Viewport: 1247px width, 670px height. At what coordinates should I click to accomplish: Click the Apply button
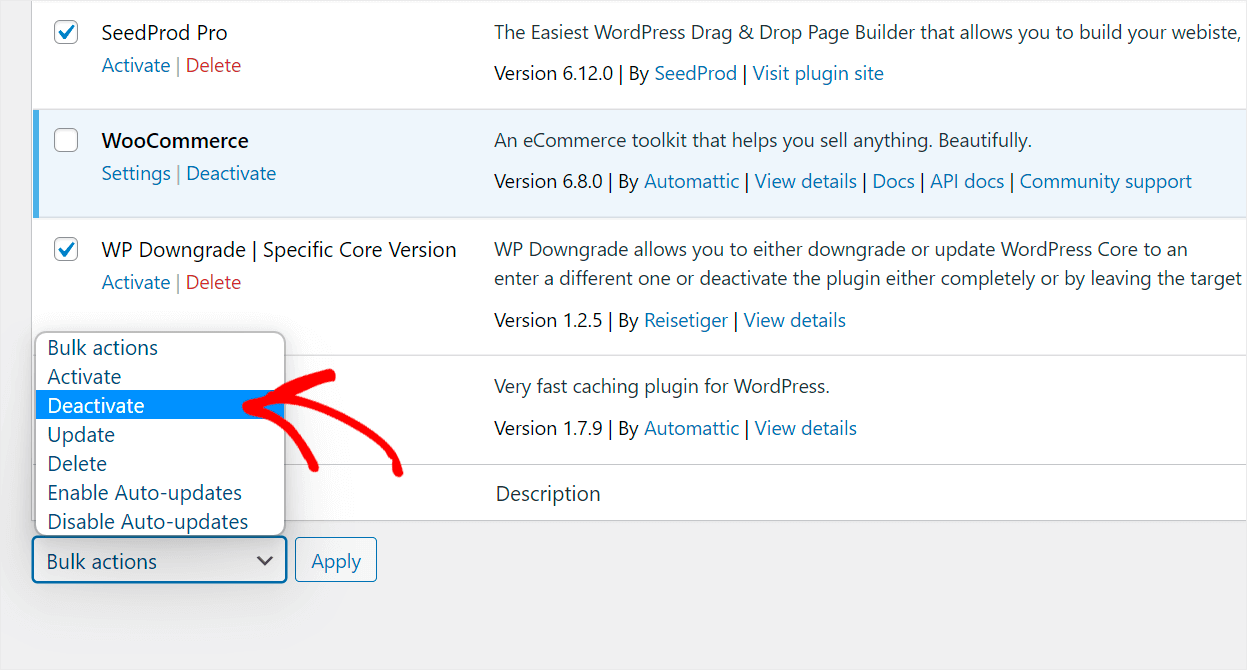click(x=336, y=561)
